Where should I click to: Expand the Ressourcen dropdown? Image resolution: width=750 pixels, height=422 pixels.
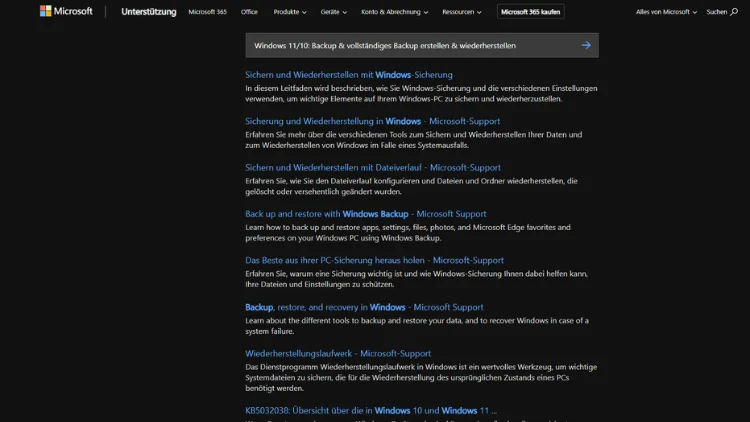(x=462, y=11)
